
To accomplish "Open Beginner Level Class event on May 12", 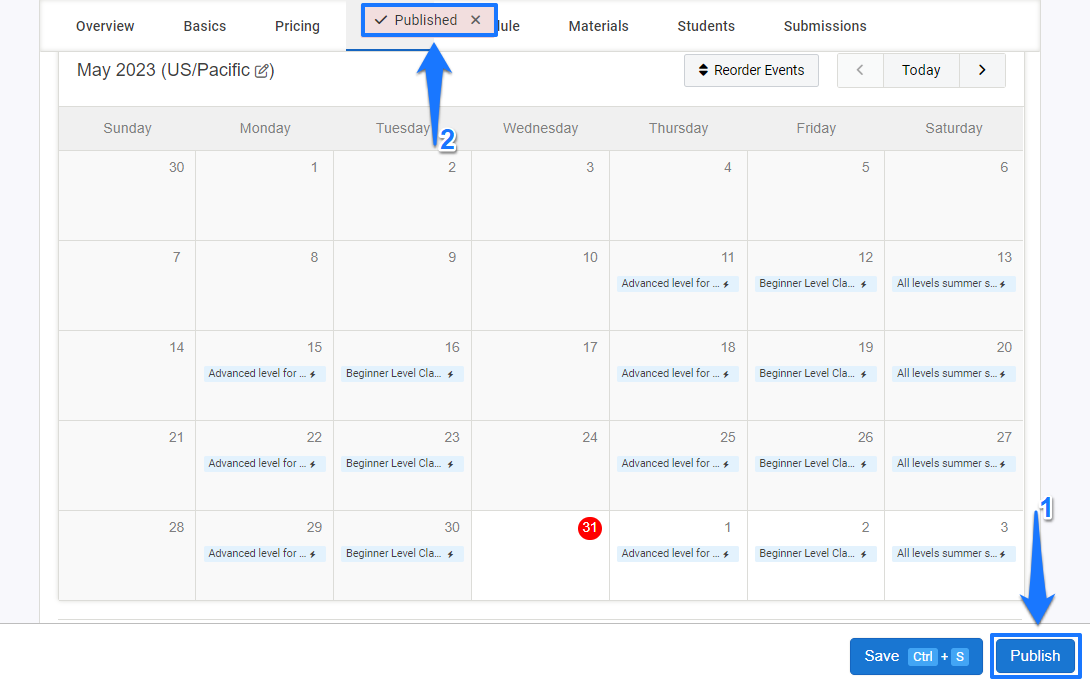I will (x=815, y=284).
